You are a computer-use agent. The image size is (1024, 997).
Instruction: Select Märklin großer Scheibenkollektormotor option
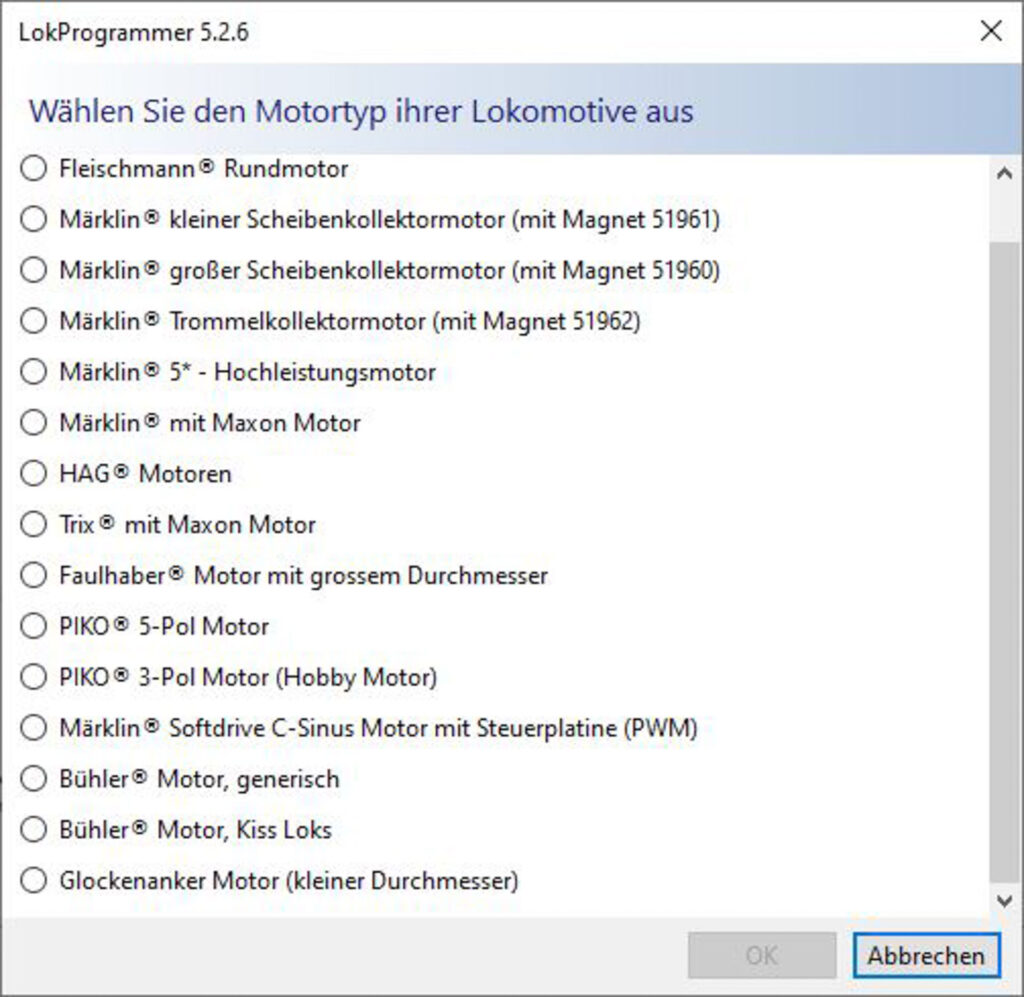(x=33, y=270)
